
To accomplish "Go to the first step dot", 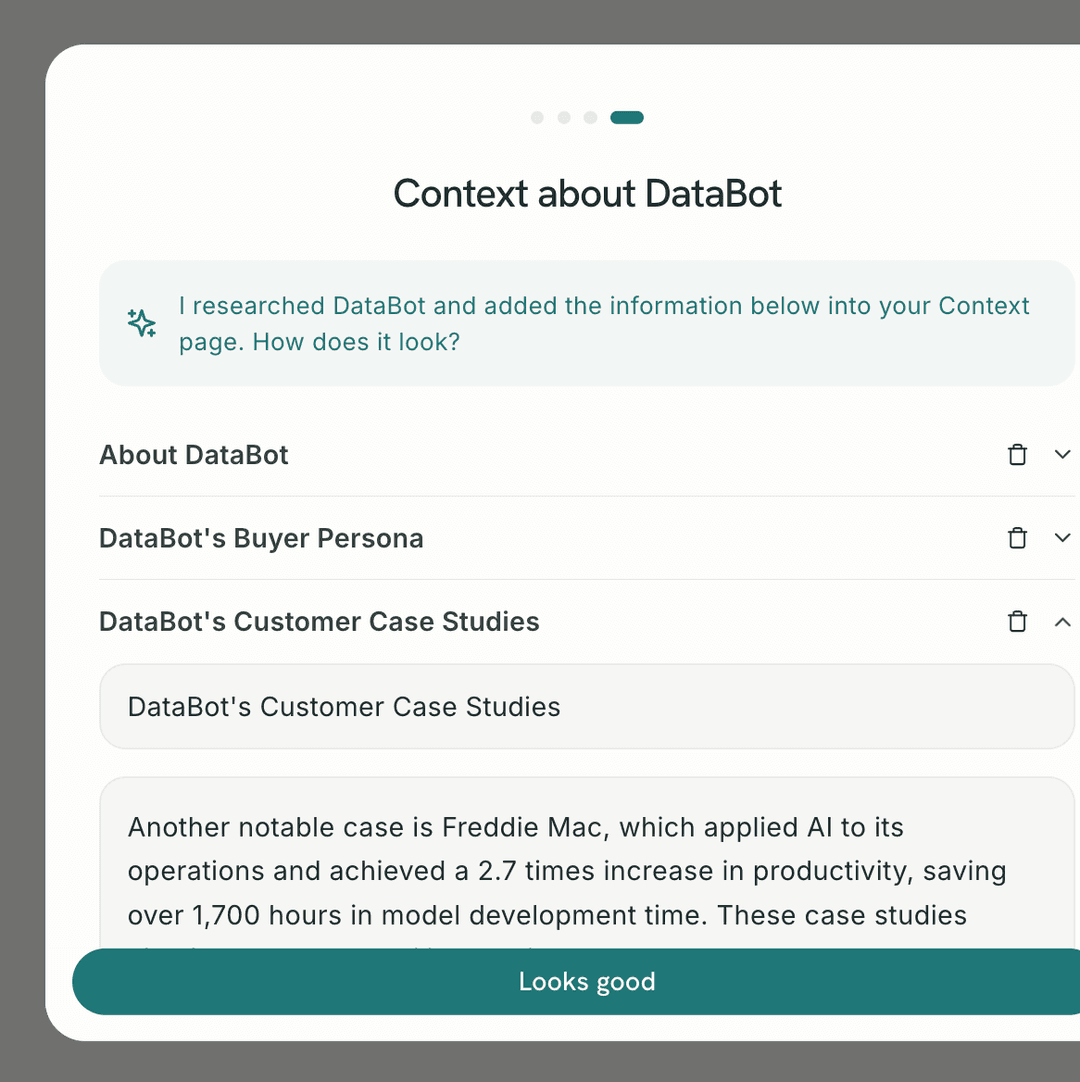I will (537, 118).
